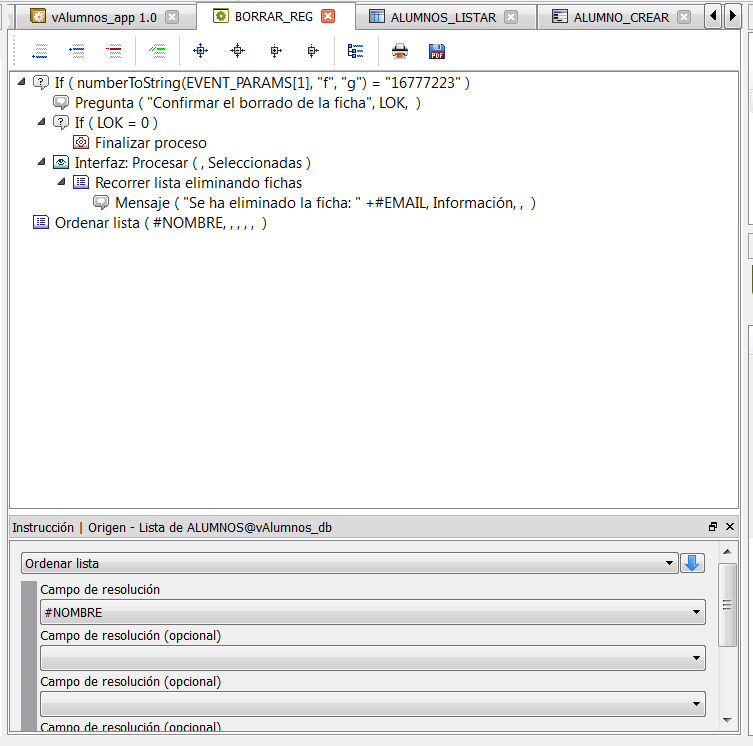Select the Finalizar proceso line

[150, 143]
